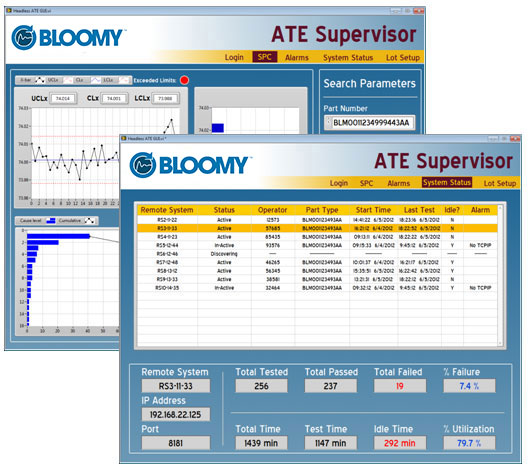Click the Start Time column header

click(x=373, y=210)
